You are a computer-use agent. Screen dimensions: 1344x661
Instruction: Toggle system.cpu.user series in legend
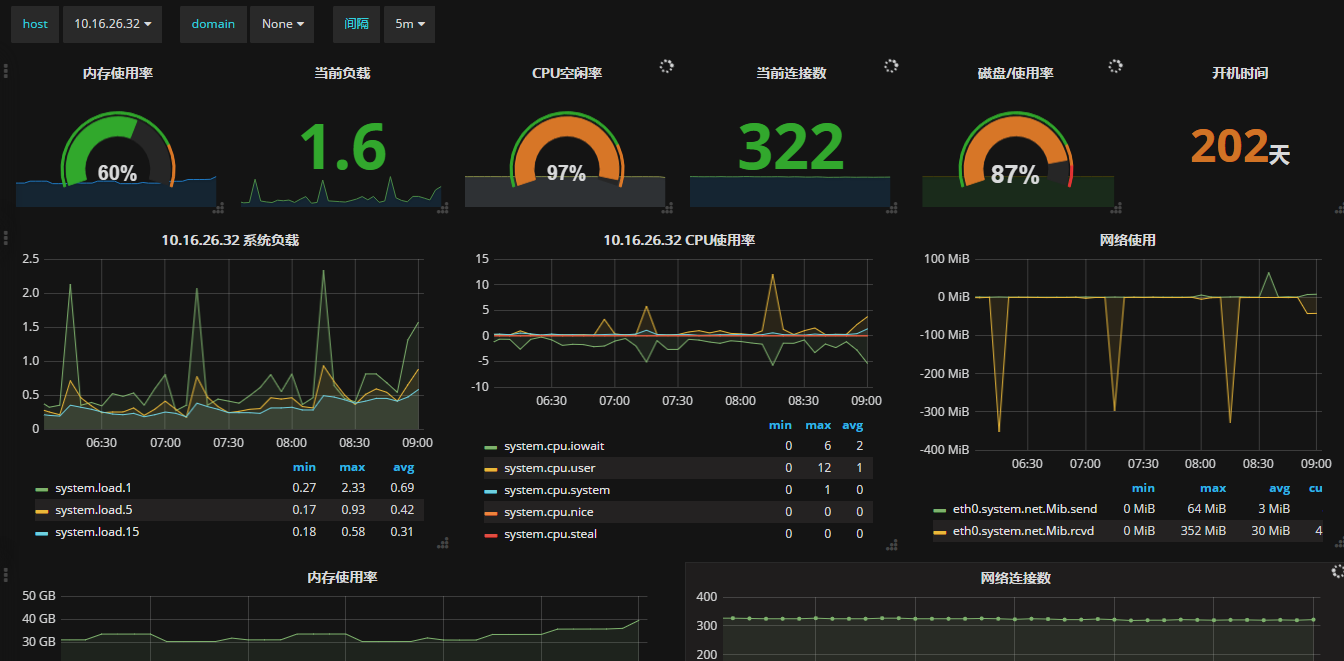[x=549, y=468]
